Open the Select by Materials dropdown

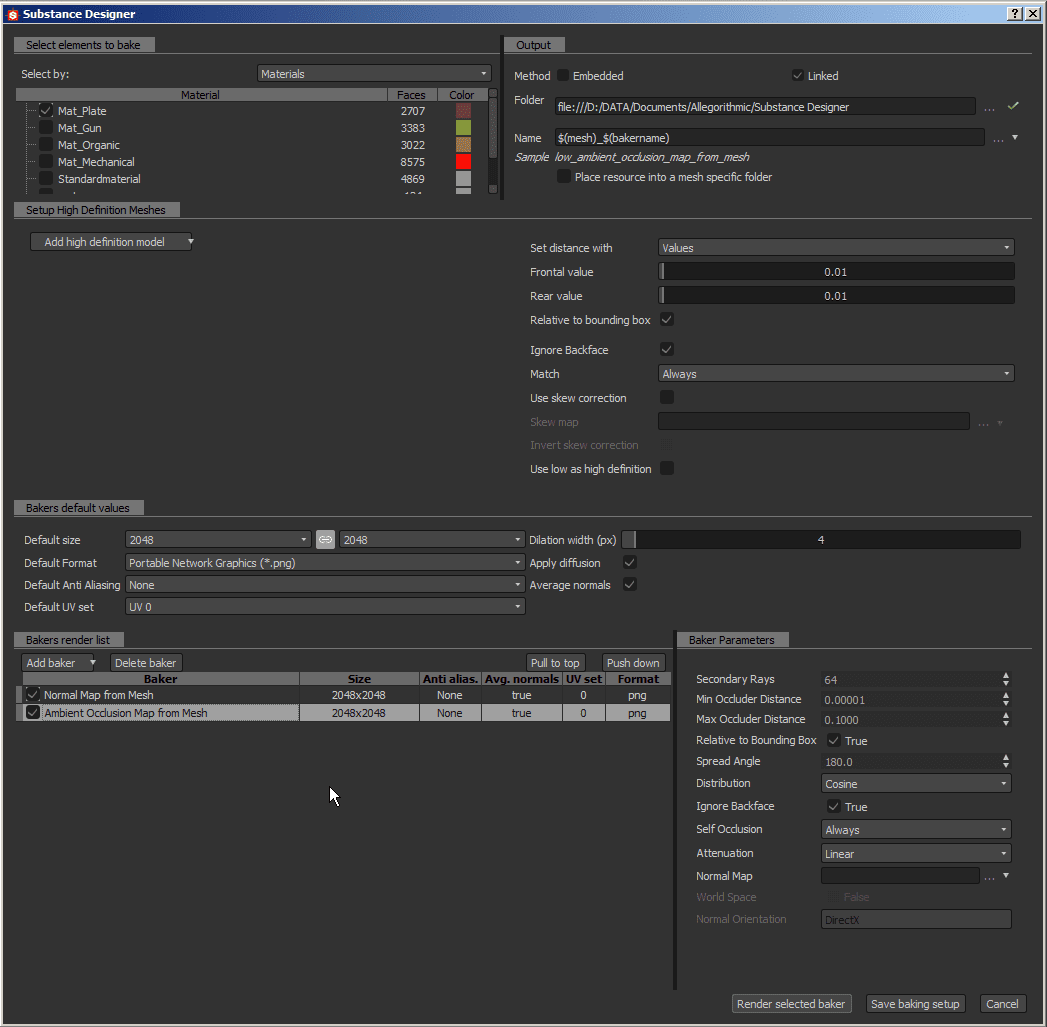[x=374, y=73]
